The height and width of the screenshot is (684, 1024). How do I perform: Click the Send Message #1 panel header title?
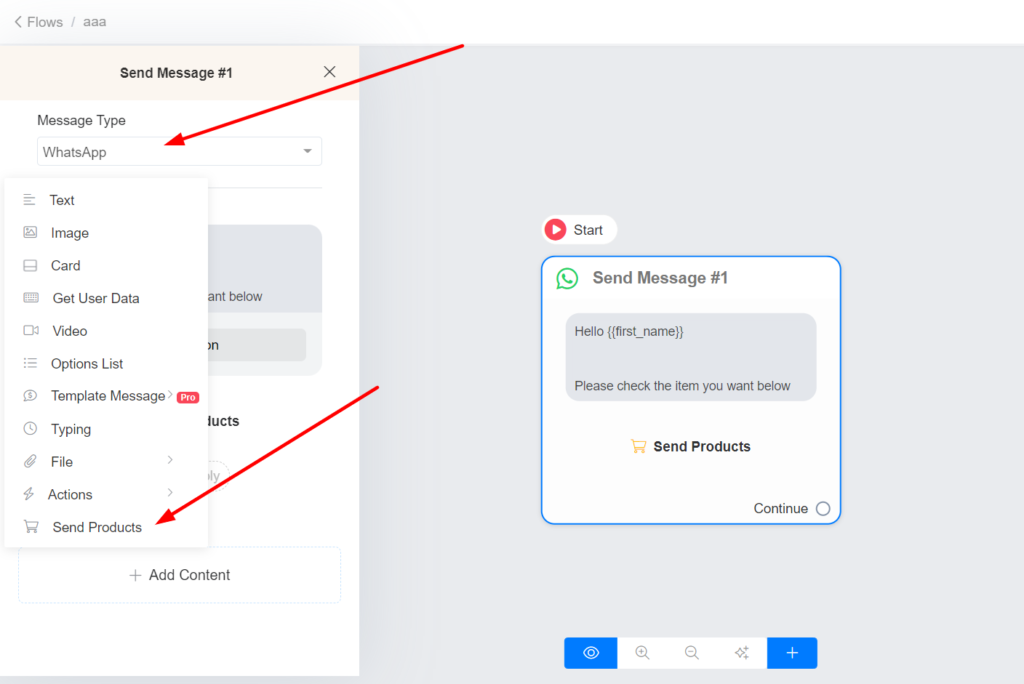[176, 73]
